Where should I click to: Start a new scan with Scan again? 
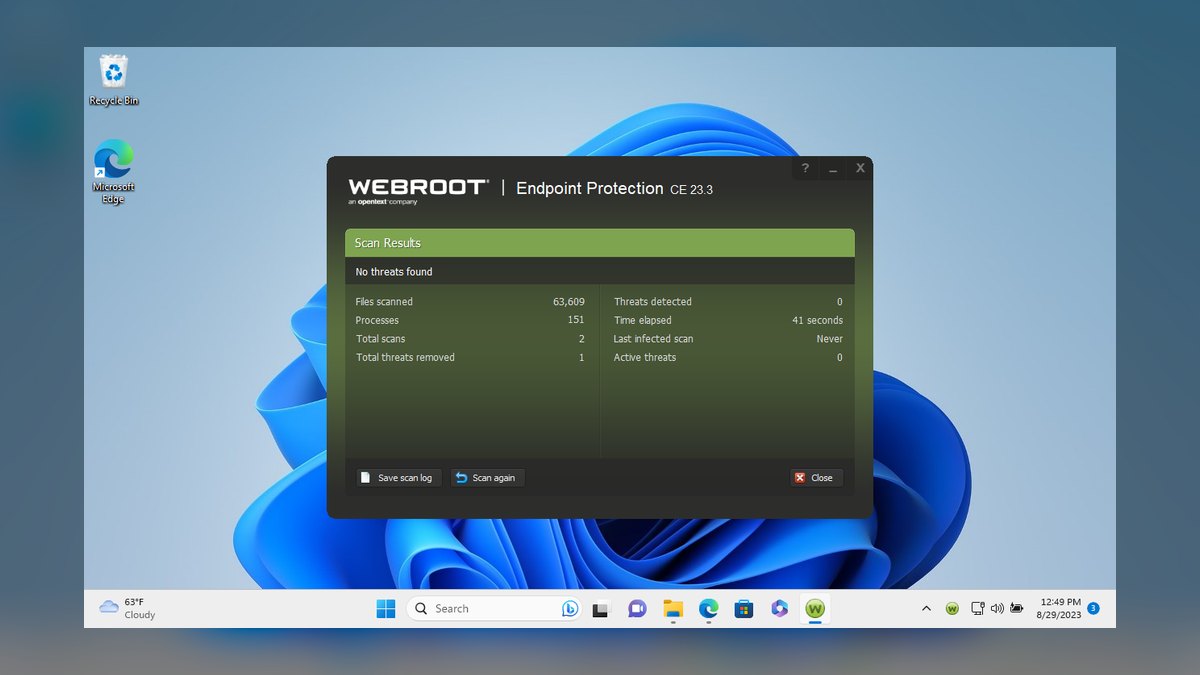coord(487,478)
